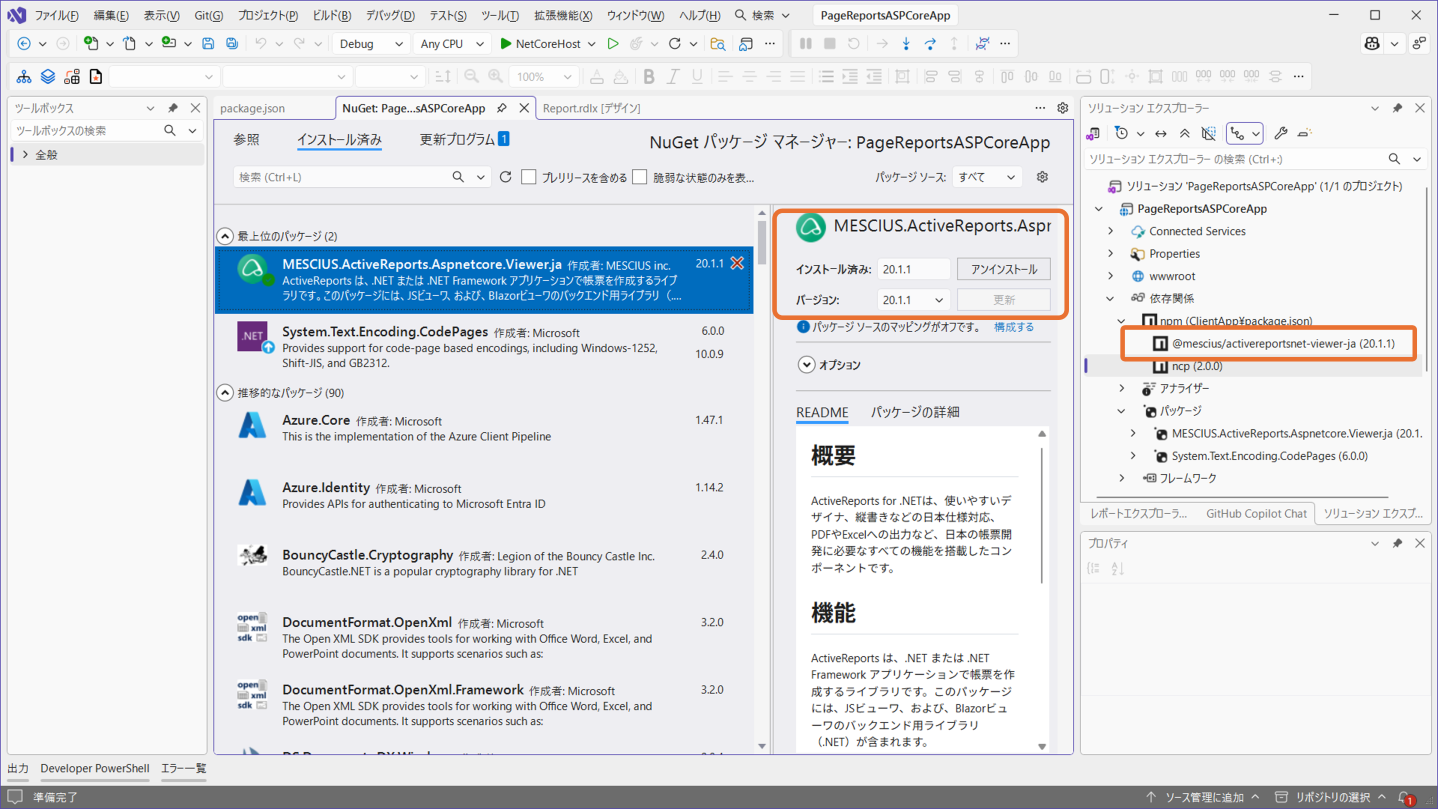Click Add to Source Control in status bar

[x=1204, y=797]
